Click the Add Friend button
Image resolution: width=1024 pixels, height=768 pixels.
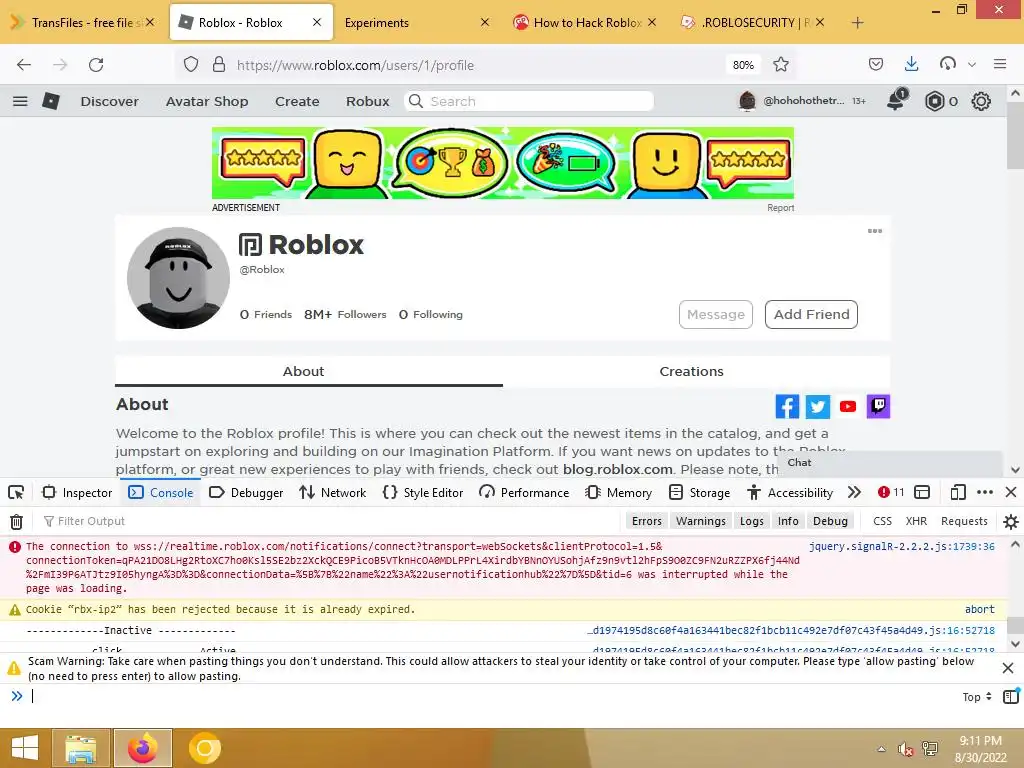[x=811, y=314]
